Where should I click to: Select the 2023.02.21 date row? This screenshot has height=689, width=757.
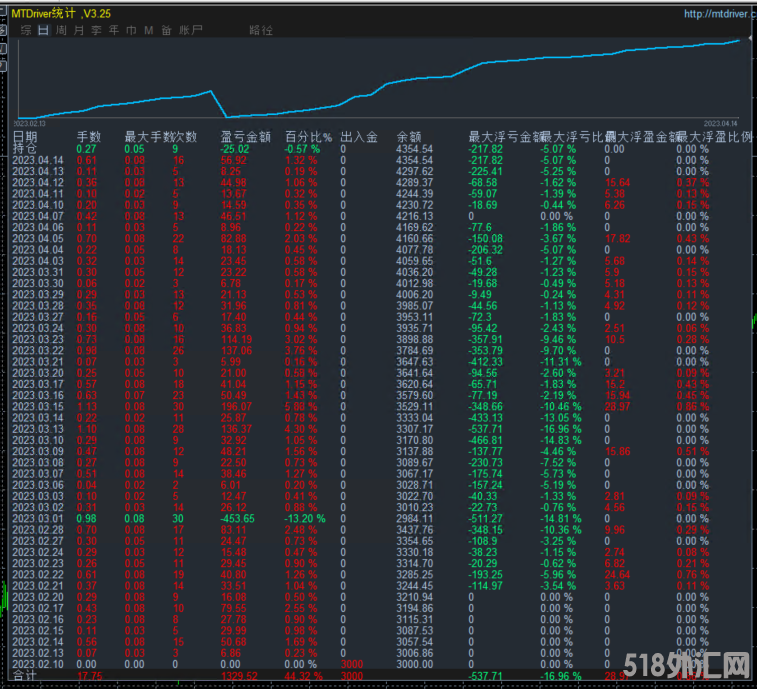click(x=38, y=586)
